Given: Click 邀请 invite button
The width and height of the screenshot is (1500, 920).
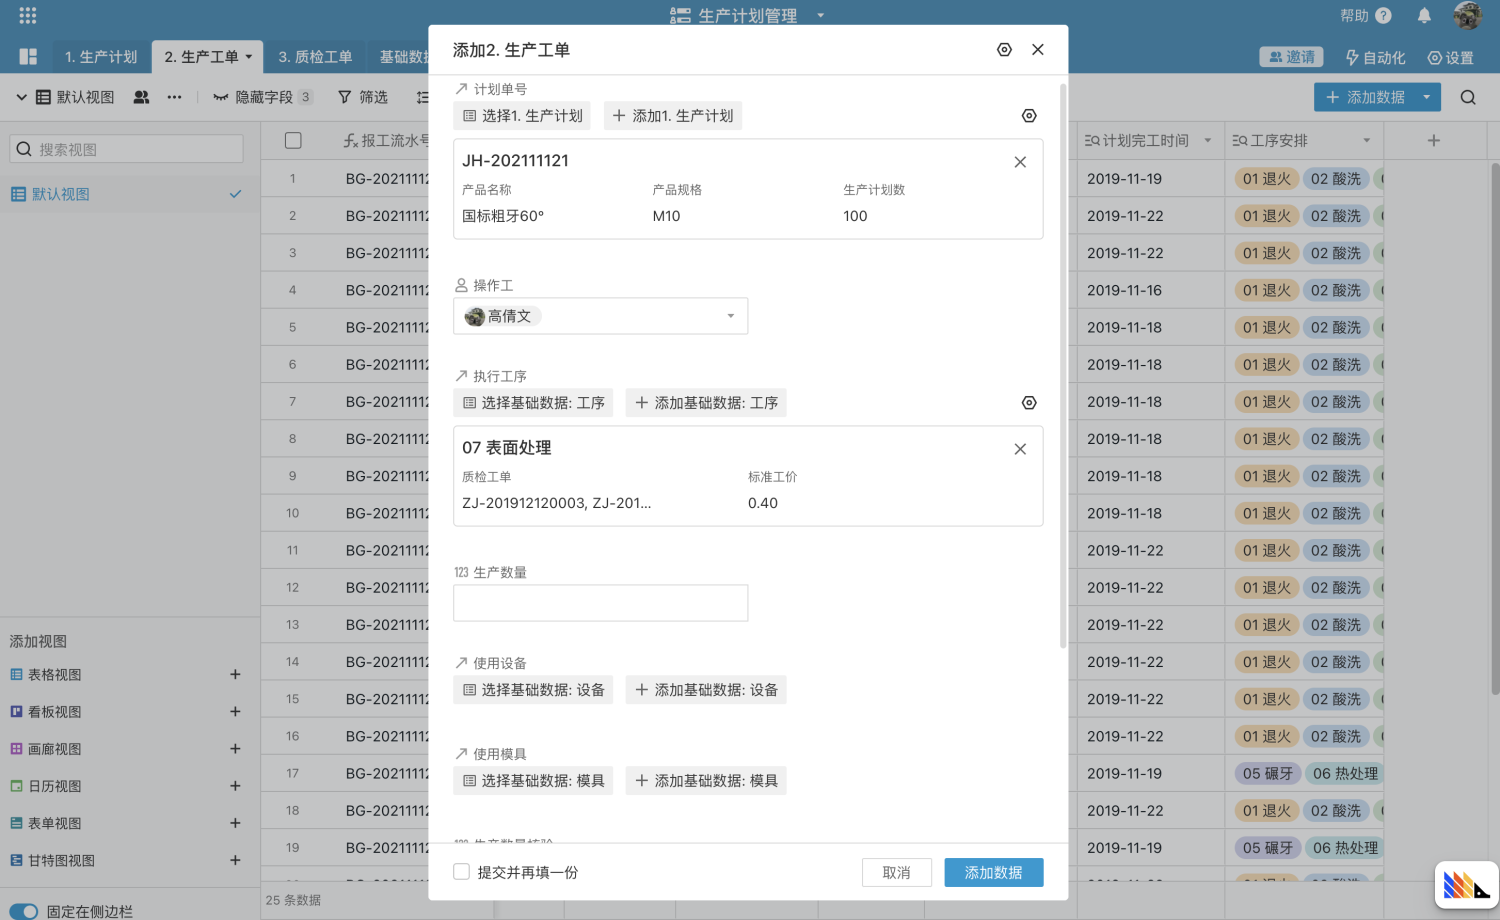Looking at the screenshot, I should pos(1291,57).
